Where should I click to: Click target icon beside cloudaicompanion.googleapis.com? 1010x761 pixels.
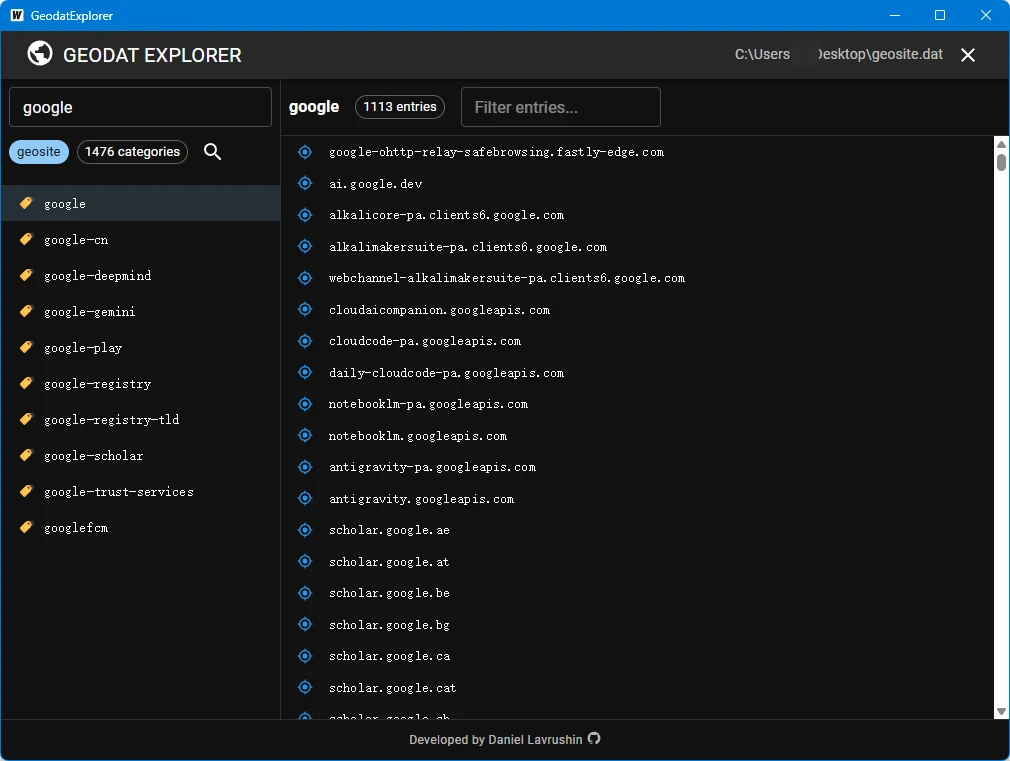tap(305, 309)
